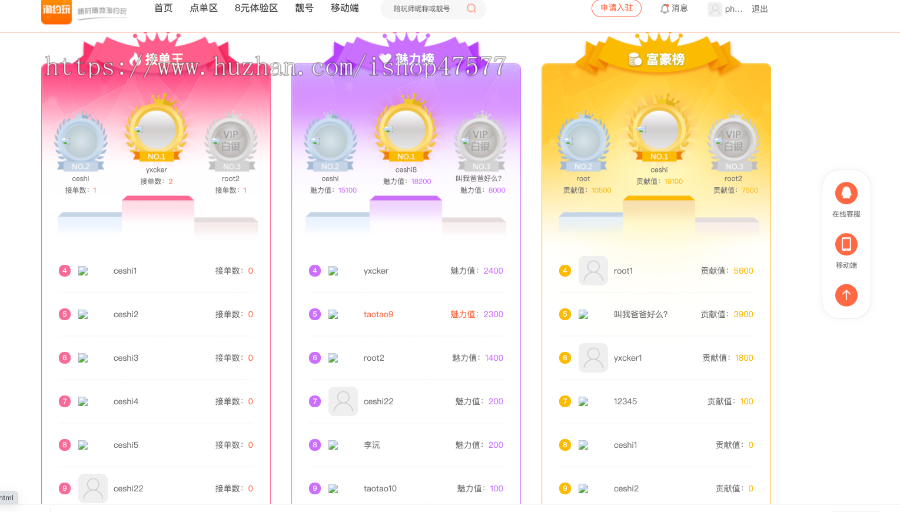Click the 魅力值 2400 value

(493, 271)
